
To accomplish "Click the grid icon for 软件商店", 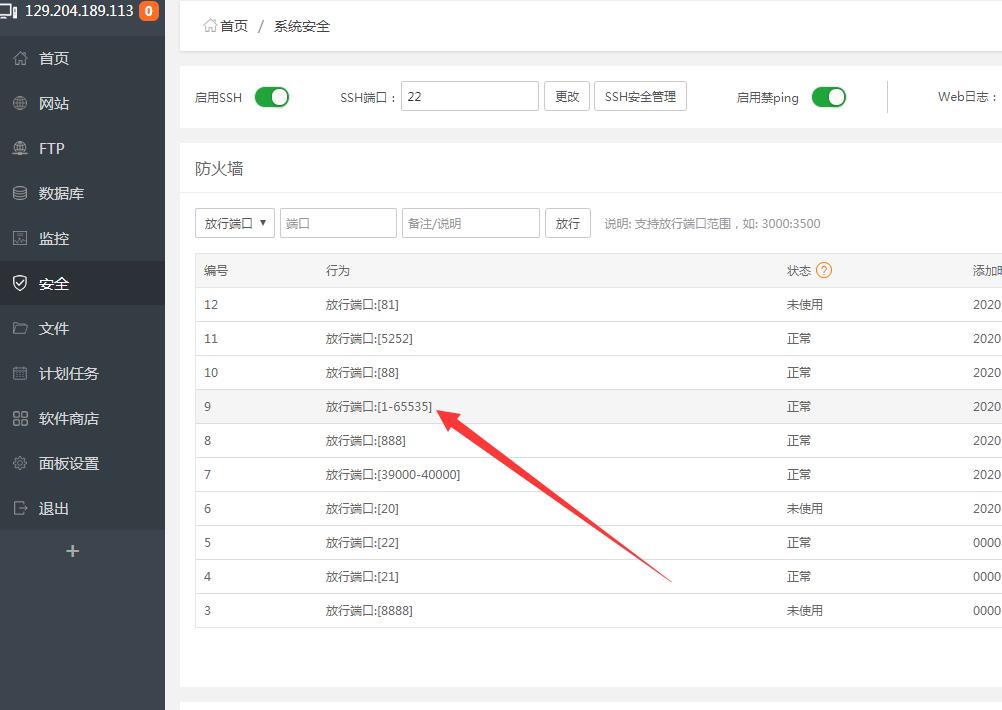I will coord(20,419).
